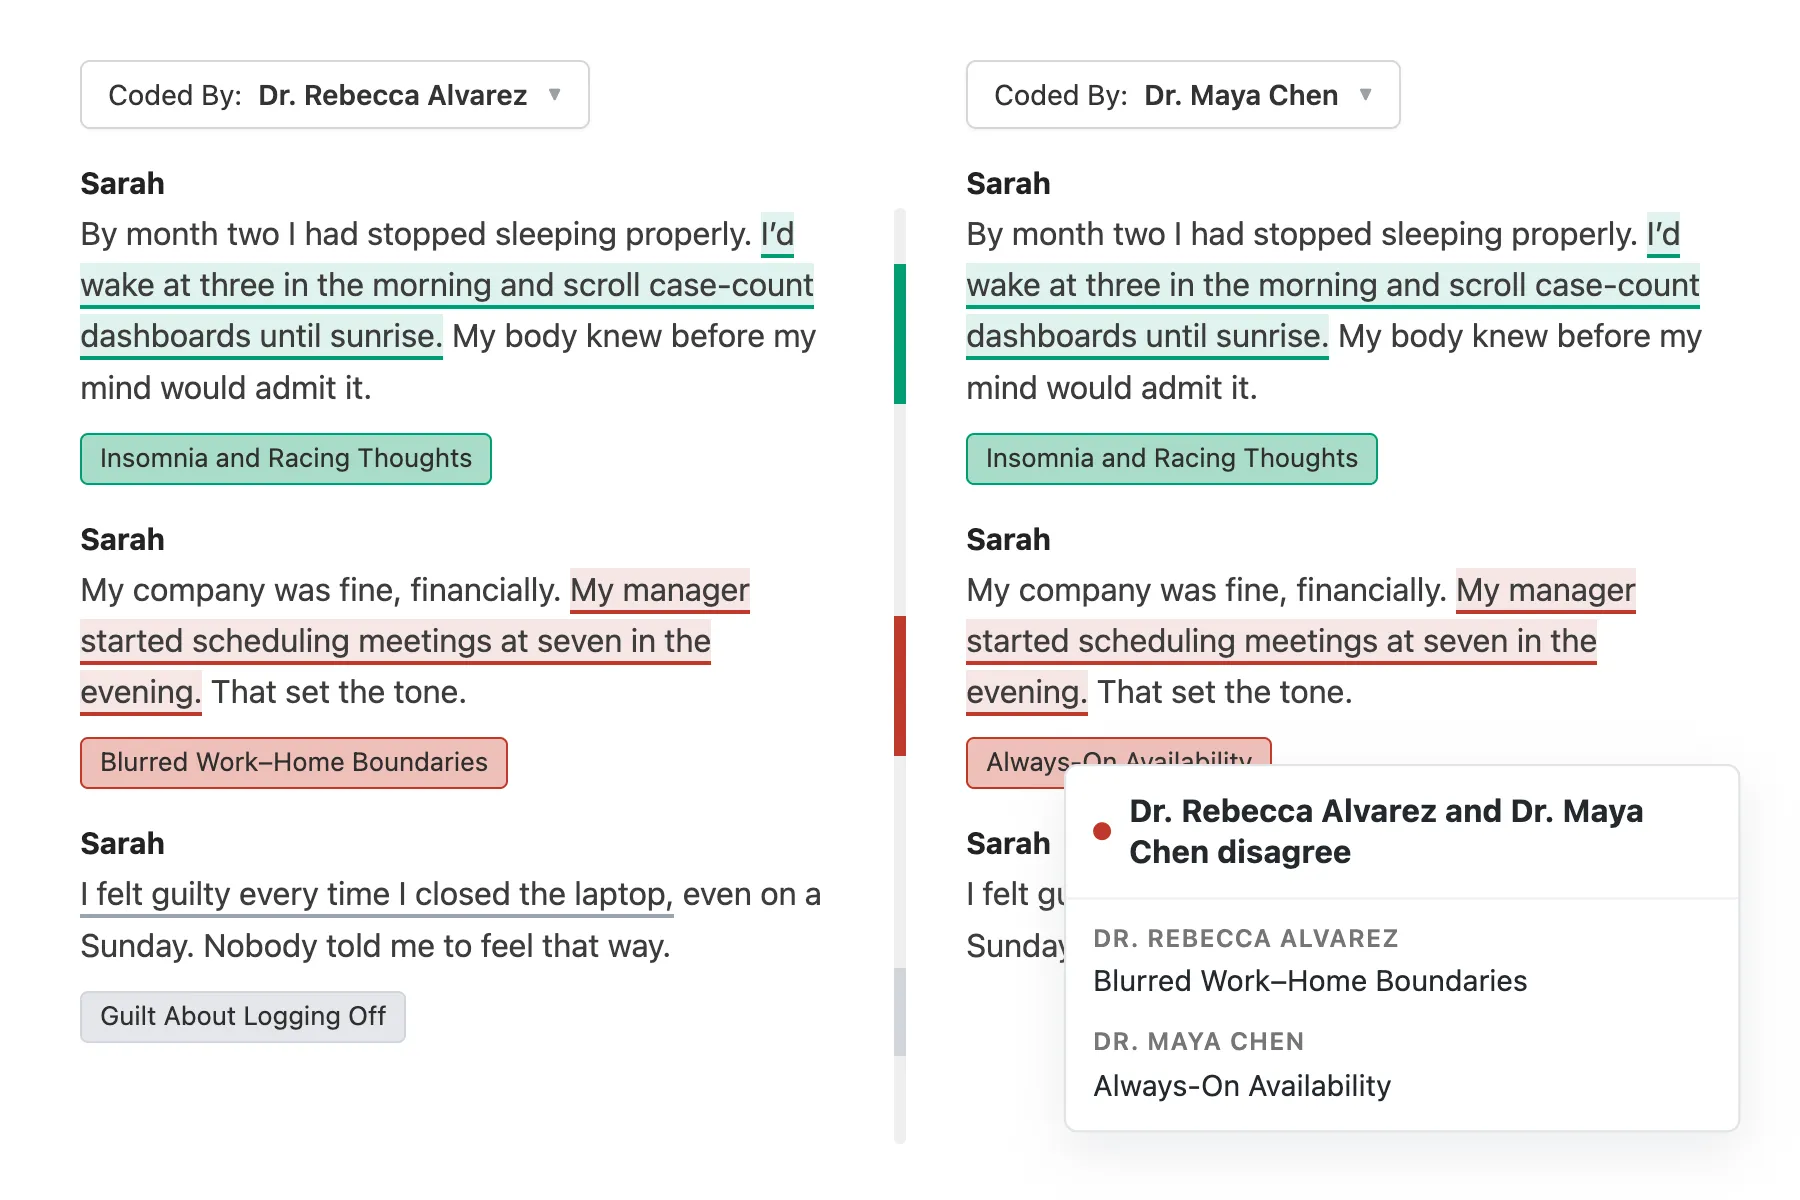Click underlined 'I felt guilty every time' passage
Screen dimensions: 1800x1200
point(377,894)
